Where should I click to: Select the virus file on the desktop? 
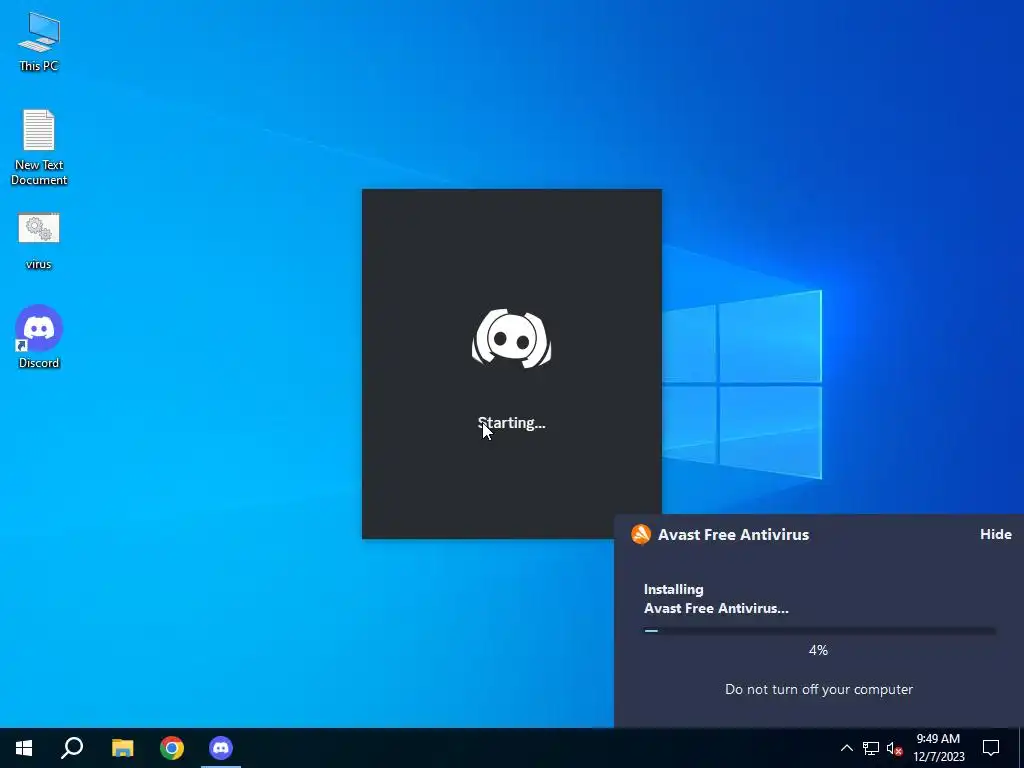coord(39,241)
